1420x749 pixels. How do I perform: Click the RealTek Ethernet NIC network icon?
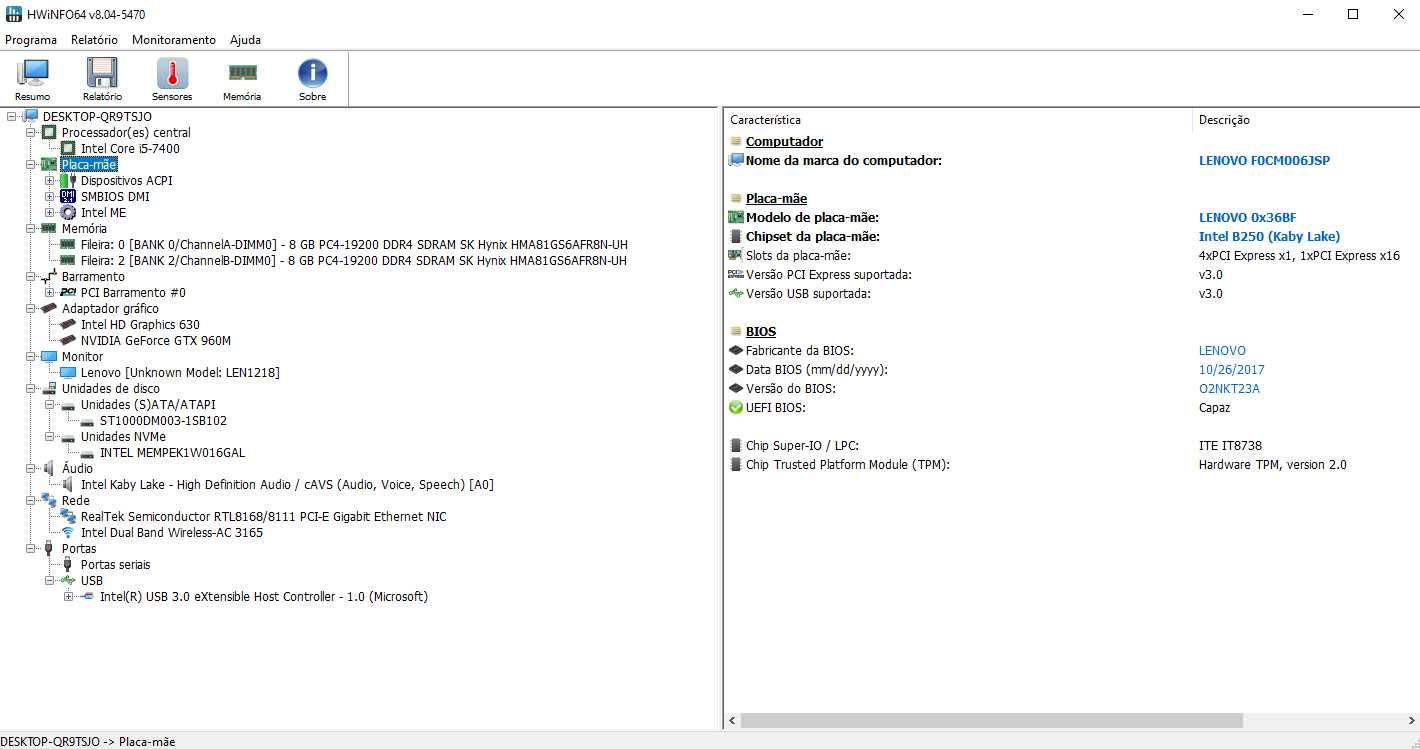pyautogui.click(x=68, y=517)
